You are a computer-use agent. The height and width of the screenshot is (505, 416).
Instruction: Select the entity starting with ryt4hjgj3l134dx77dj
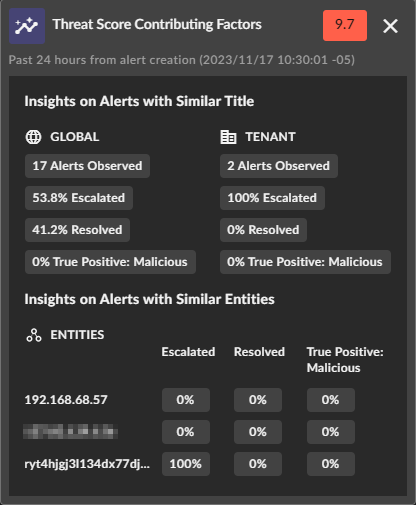point(87,464)
